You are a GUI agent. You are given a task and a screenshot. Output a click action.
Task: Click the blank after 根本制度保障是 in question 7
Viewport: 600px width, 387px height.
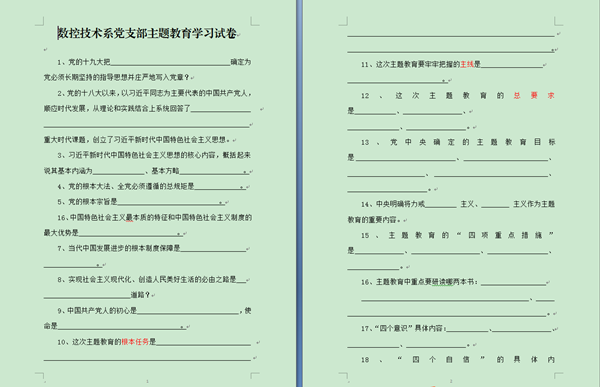click(213, 250)
